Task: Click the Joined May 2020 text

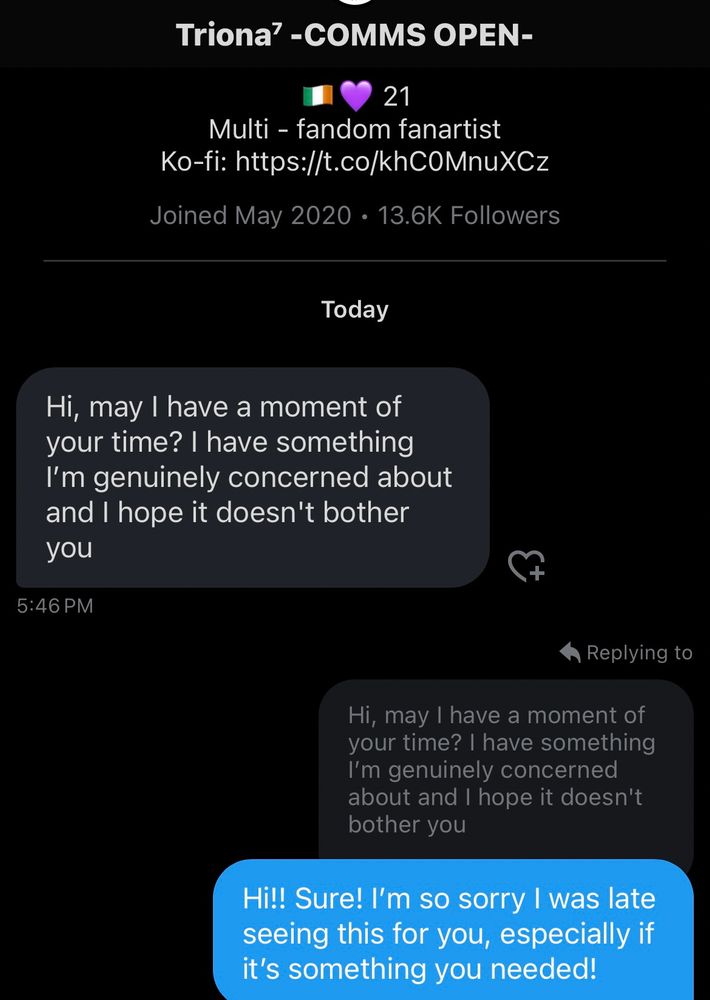Action: 250,215
